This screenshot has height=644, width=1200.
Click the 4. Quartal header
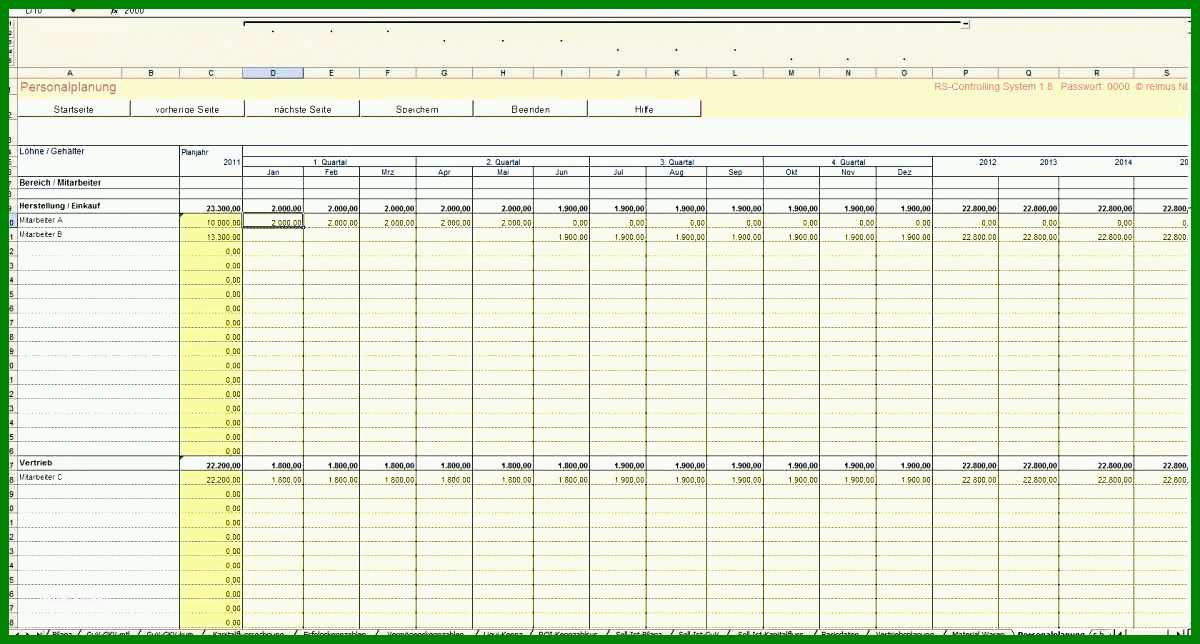pos(848,162)
